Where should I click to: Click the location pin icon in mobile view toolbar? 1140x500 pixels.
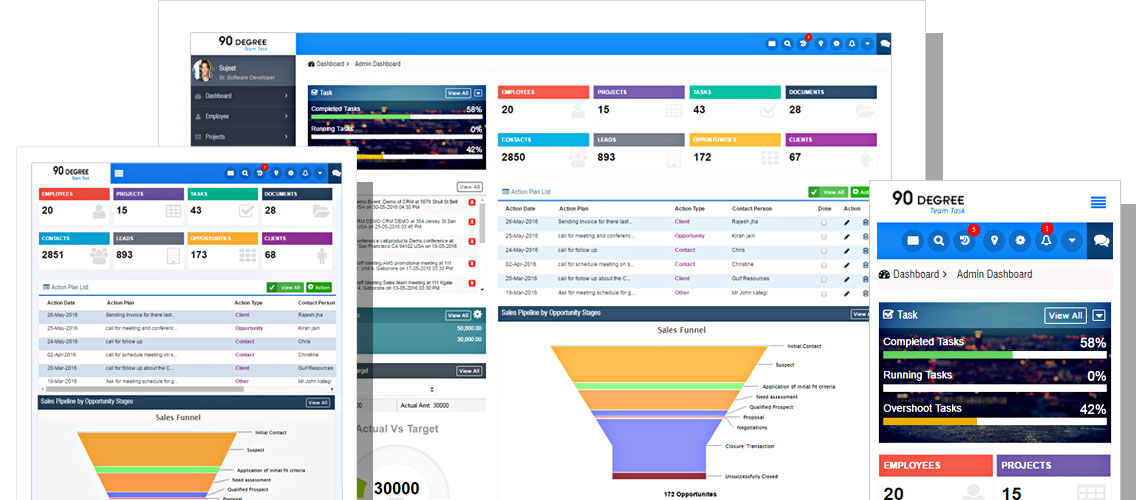pos(993,240)
